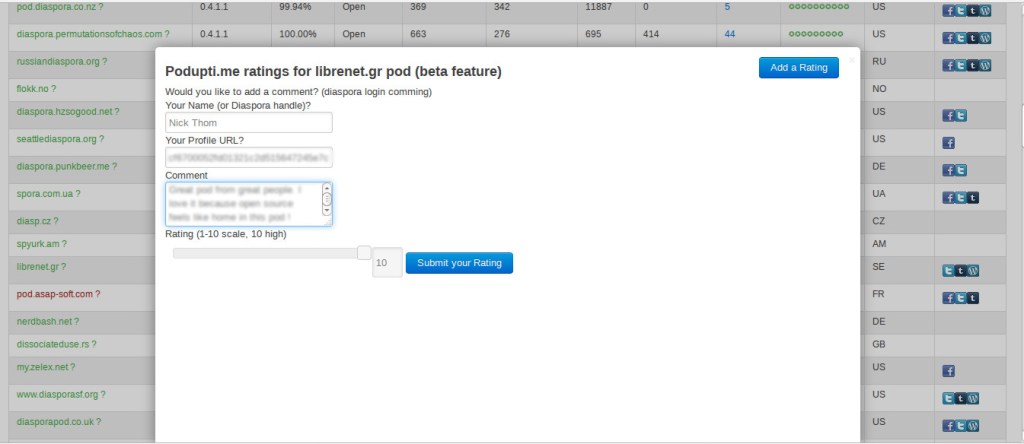Click Facebook icon in seattlediaspora.org row
The height and width of the screenshot is (444, 1024).
pyautogui.click(x=949, y=143)
